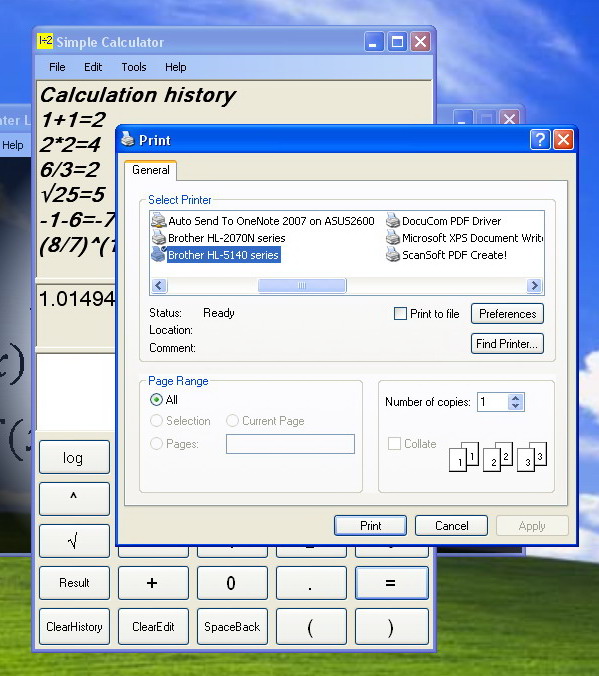Image resolution: width=599 pixels, height=676 pixels.
Task: Click the Brother HL-2070N series printer icon
Action: 159,237
